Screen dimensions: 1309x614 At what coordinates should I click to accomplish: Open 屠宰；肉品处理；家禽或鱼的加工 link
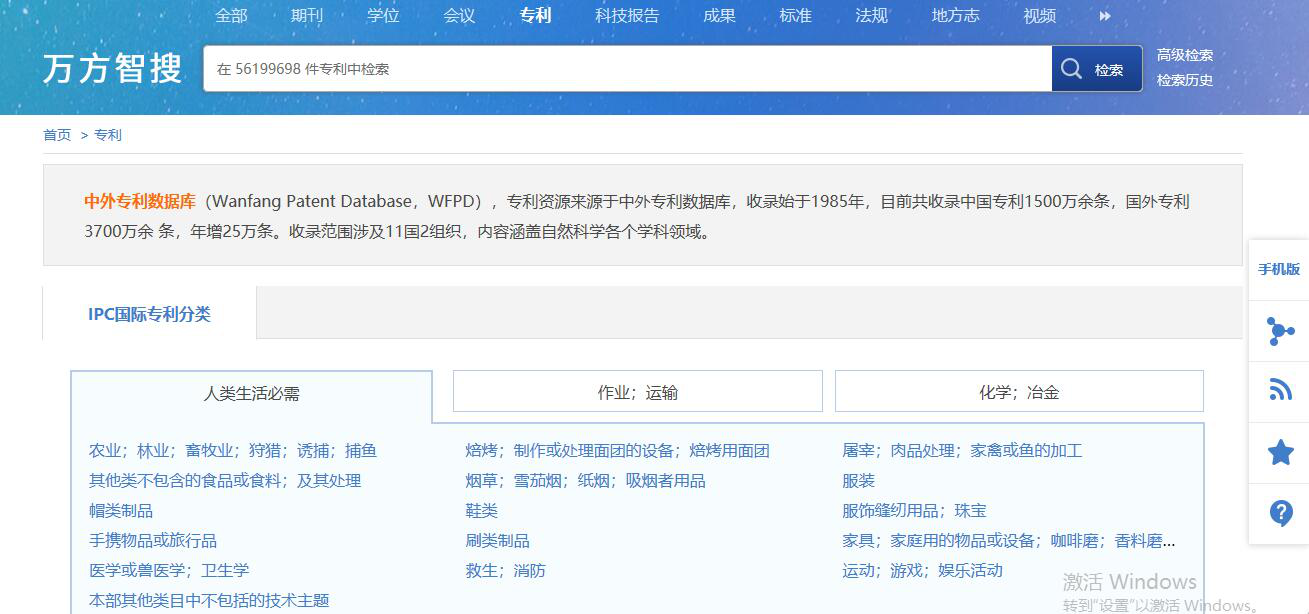click(962, 451)
